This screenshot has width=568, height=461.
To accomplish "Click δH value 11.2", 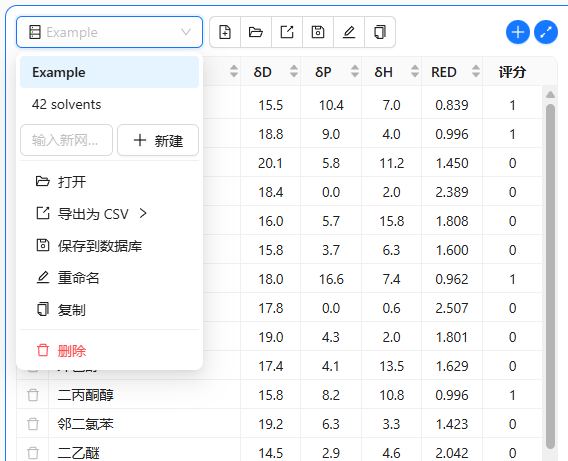I will (392, 163).
